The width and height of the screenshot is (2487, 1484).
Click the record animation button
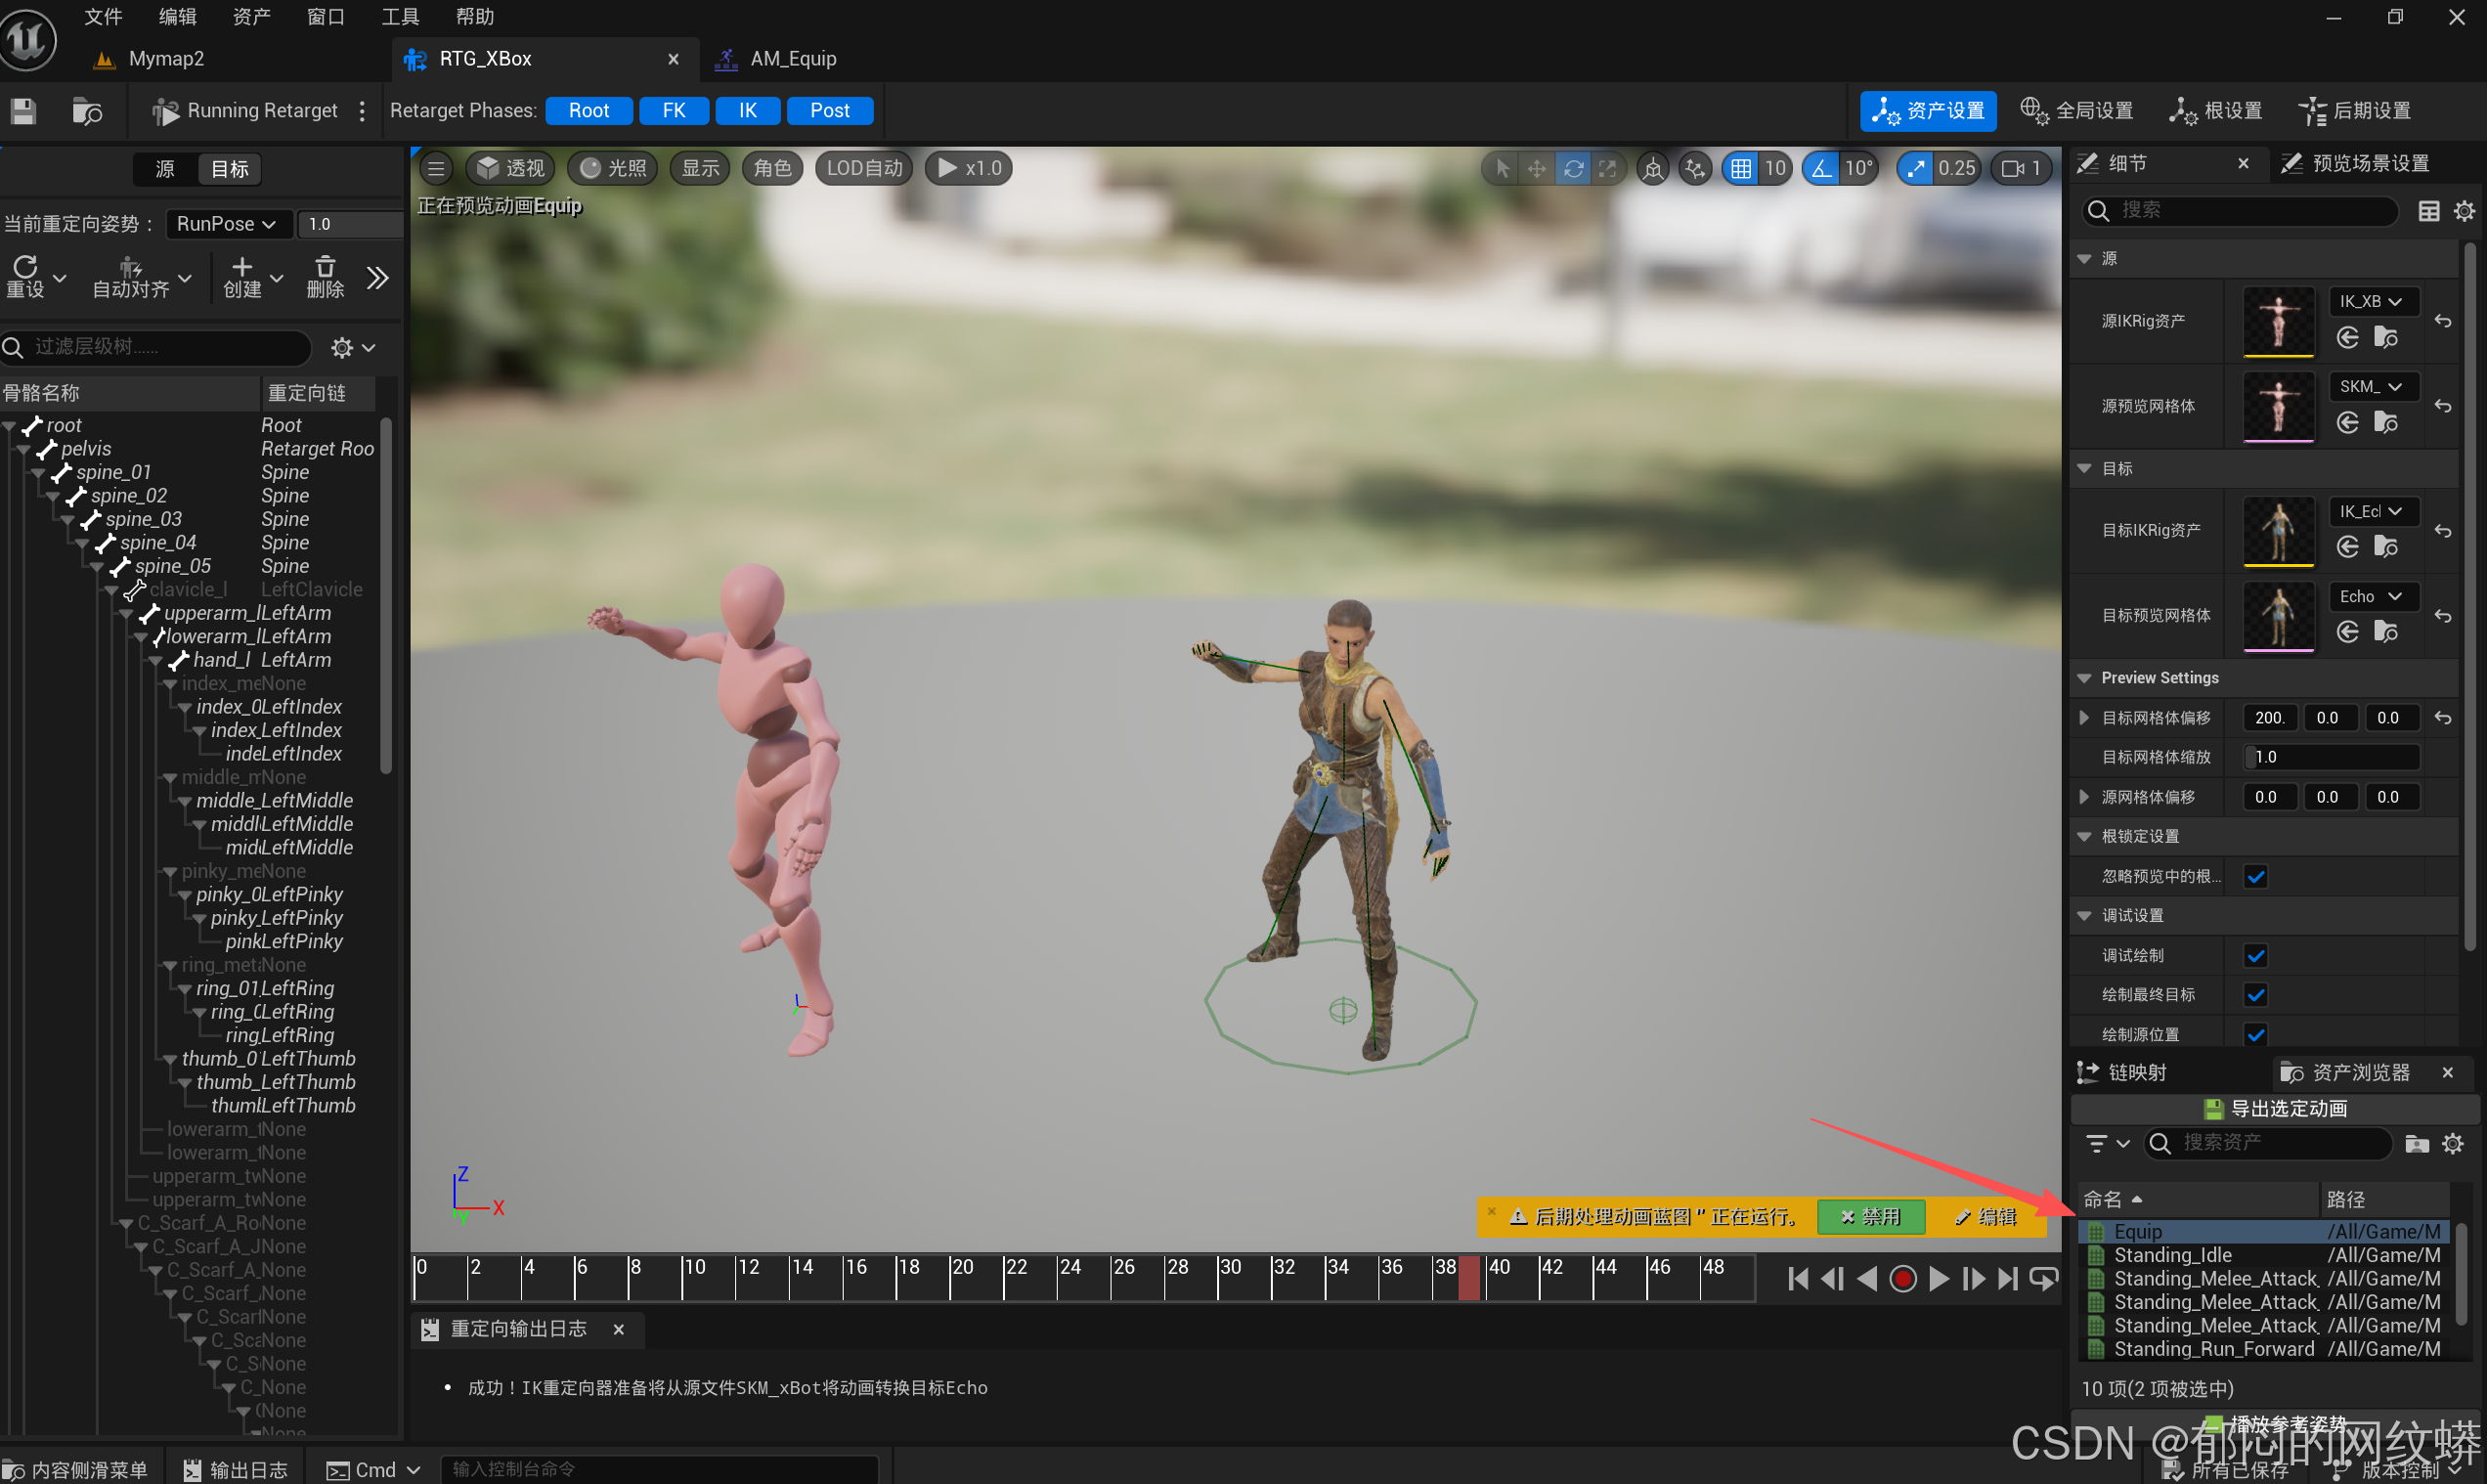click(x=1903, y=1279)
